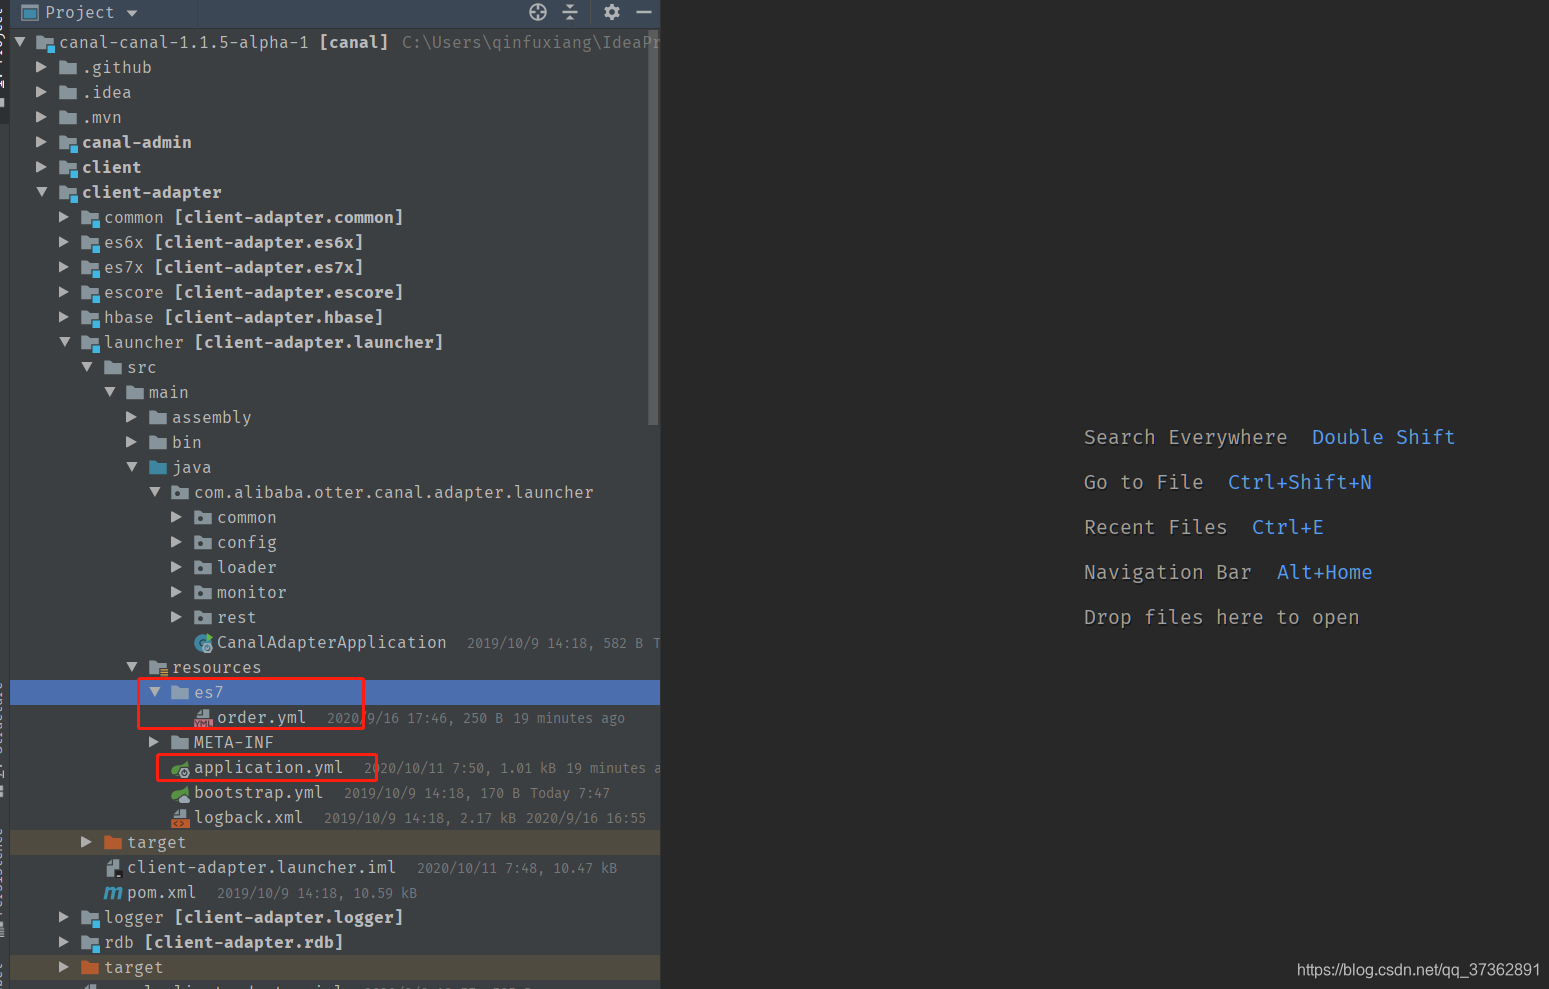Click the Ctrl+E shortcut text
Viewport: 1549px width, 989px height.
pos(1287,527)
